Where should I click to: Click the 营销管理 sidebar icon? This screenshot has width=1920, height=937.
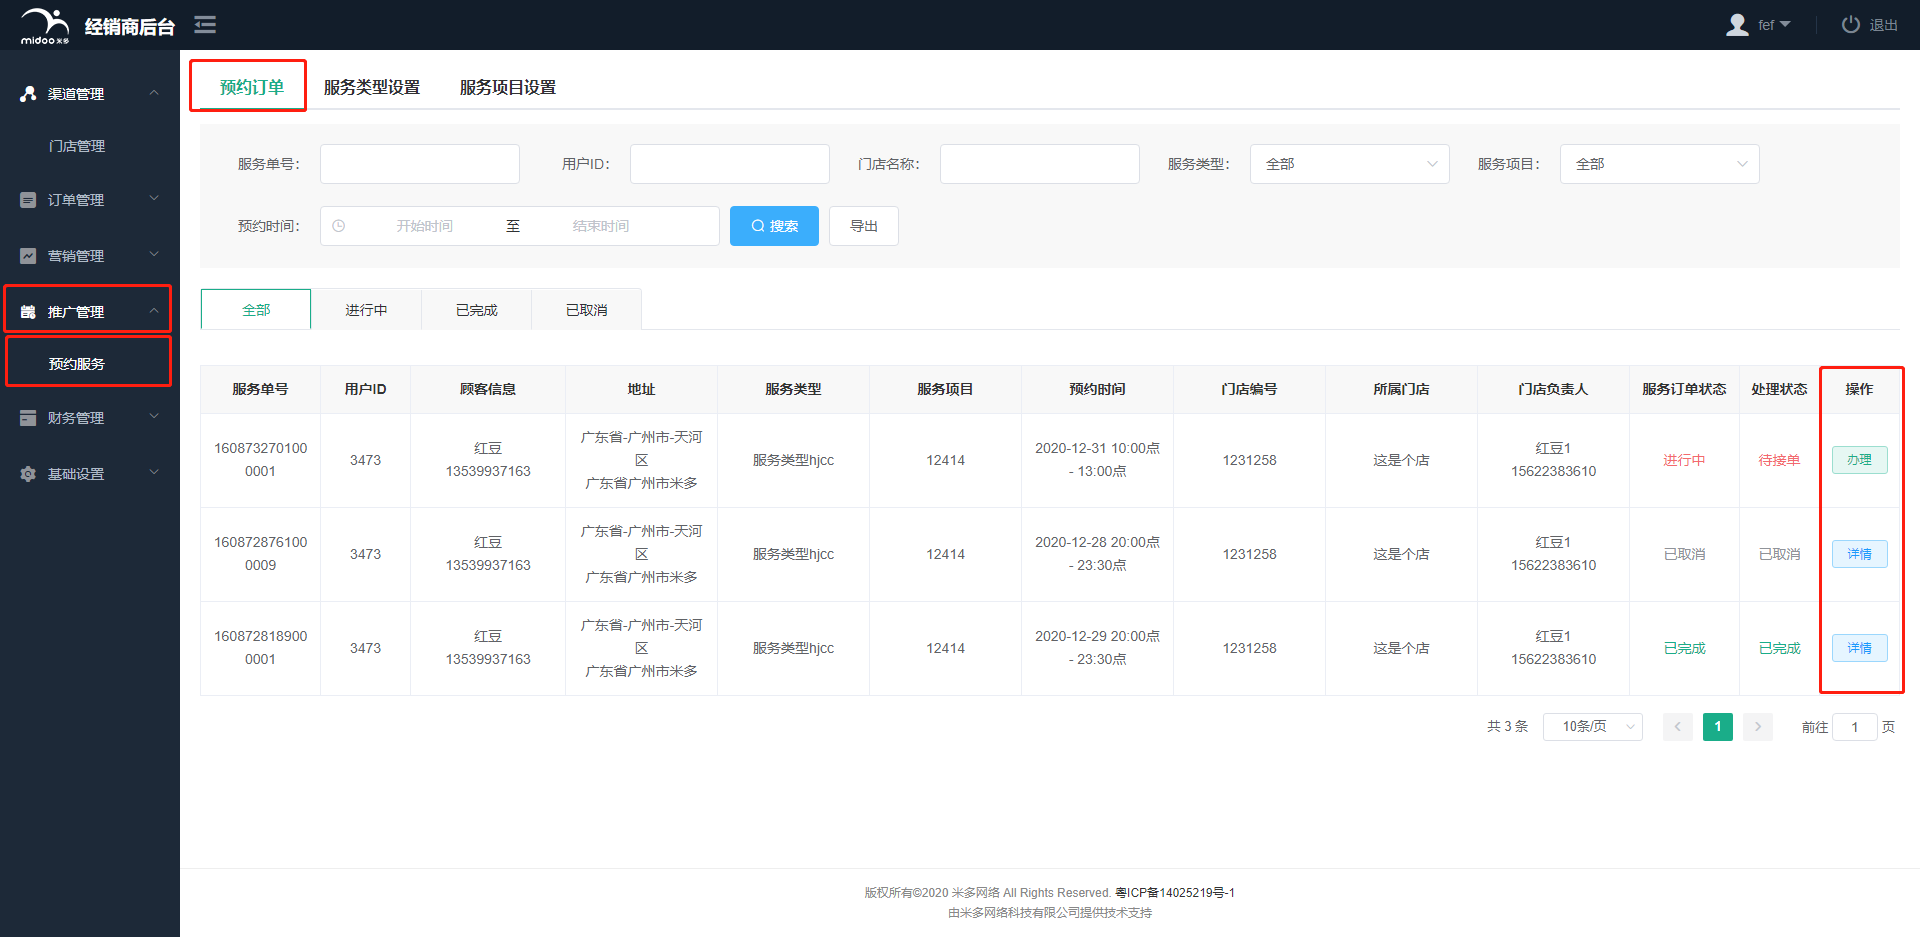(x=28, y=256)
